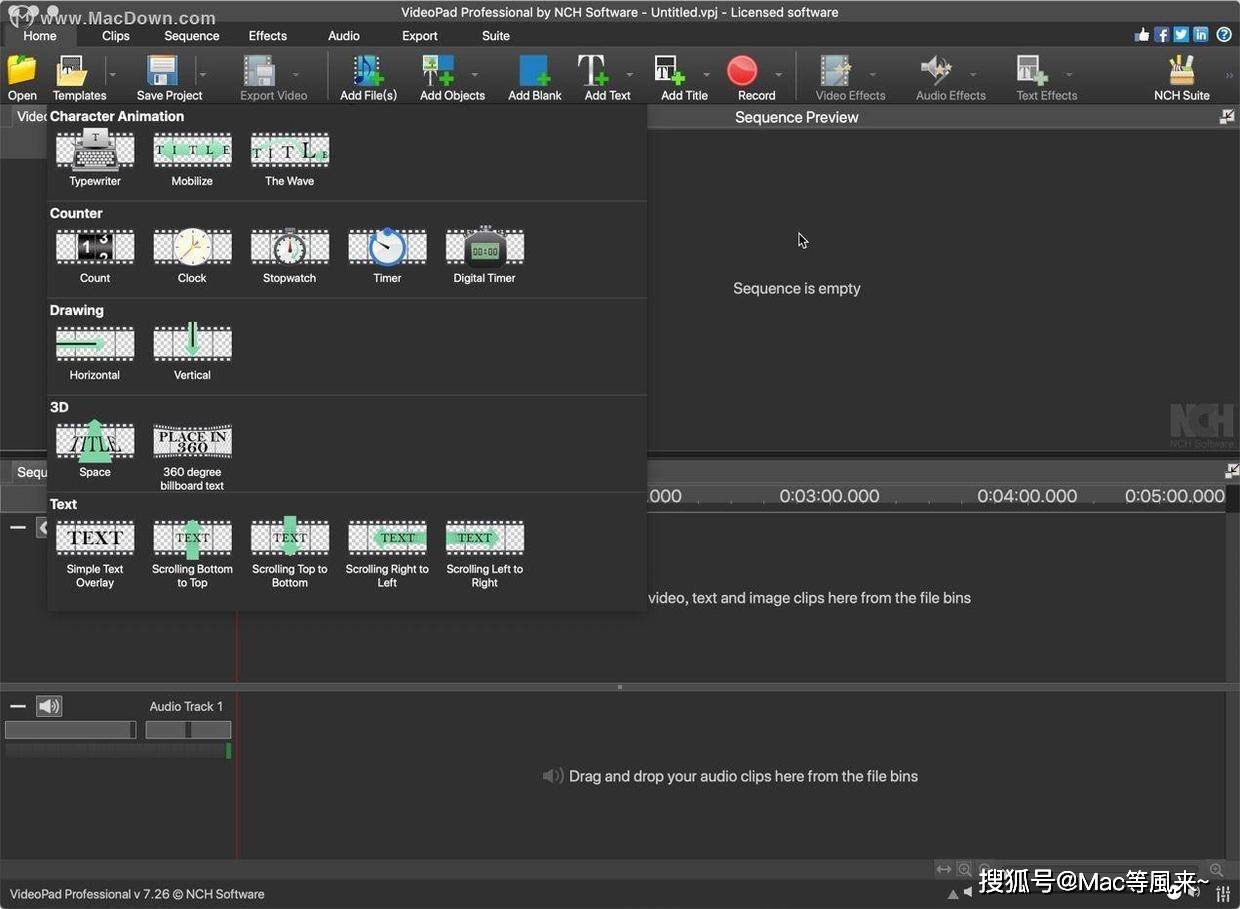Expand the Add Text dropdown arrow
The width and height of the screenshot is (1240, 909).
(x=630, y=75)
